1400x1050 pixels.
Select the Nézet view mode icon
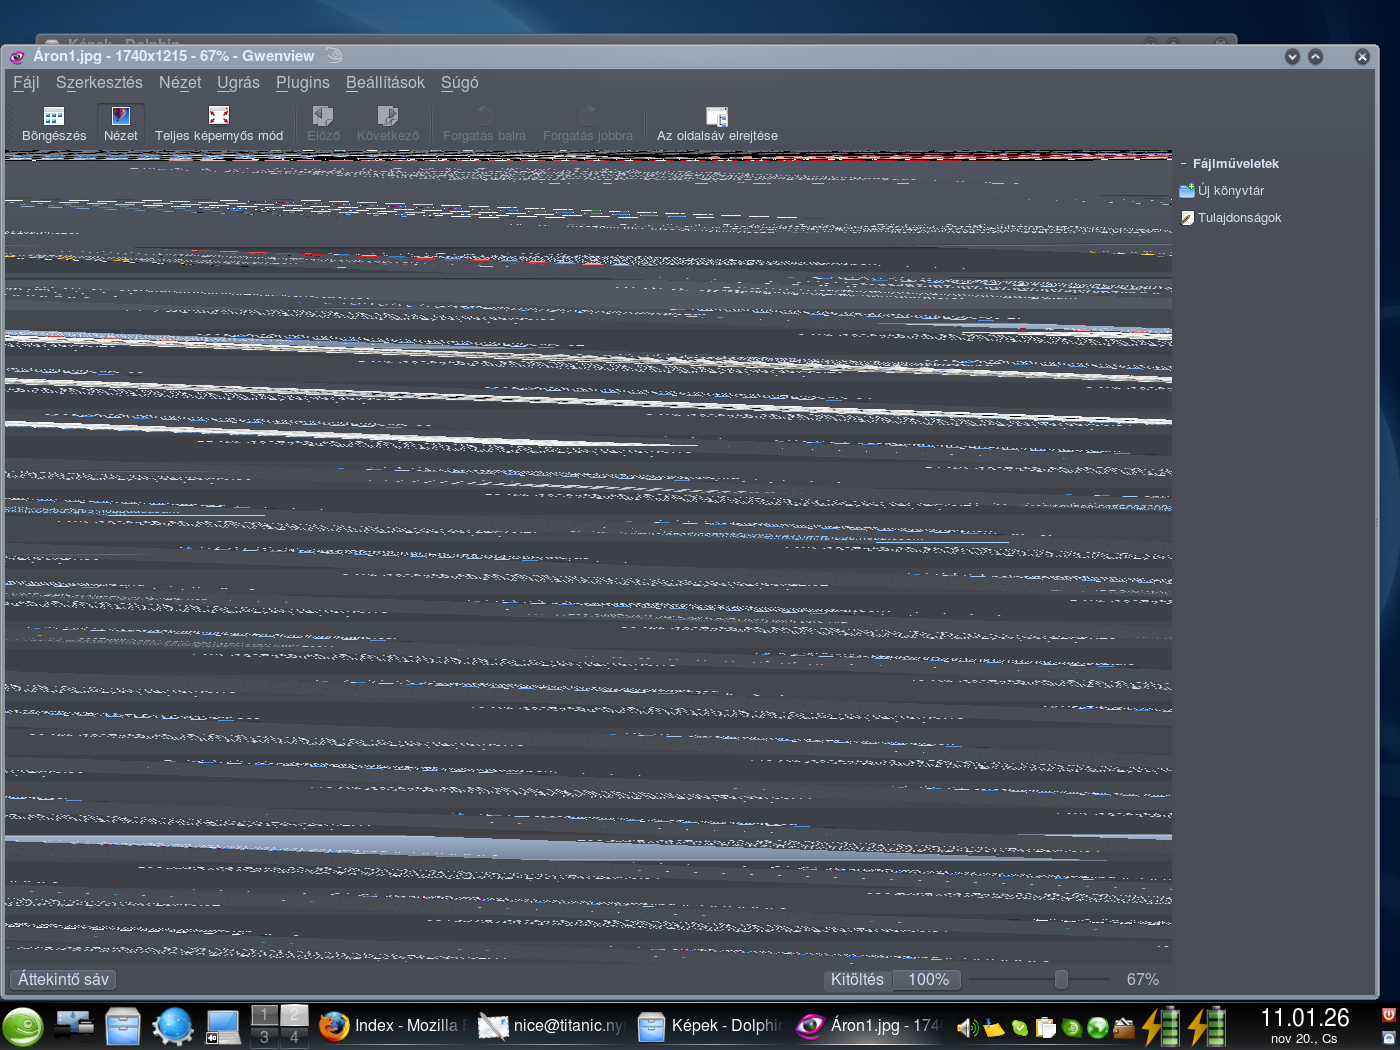coord(121,117)
